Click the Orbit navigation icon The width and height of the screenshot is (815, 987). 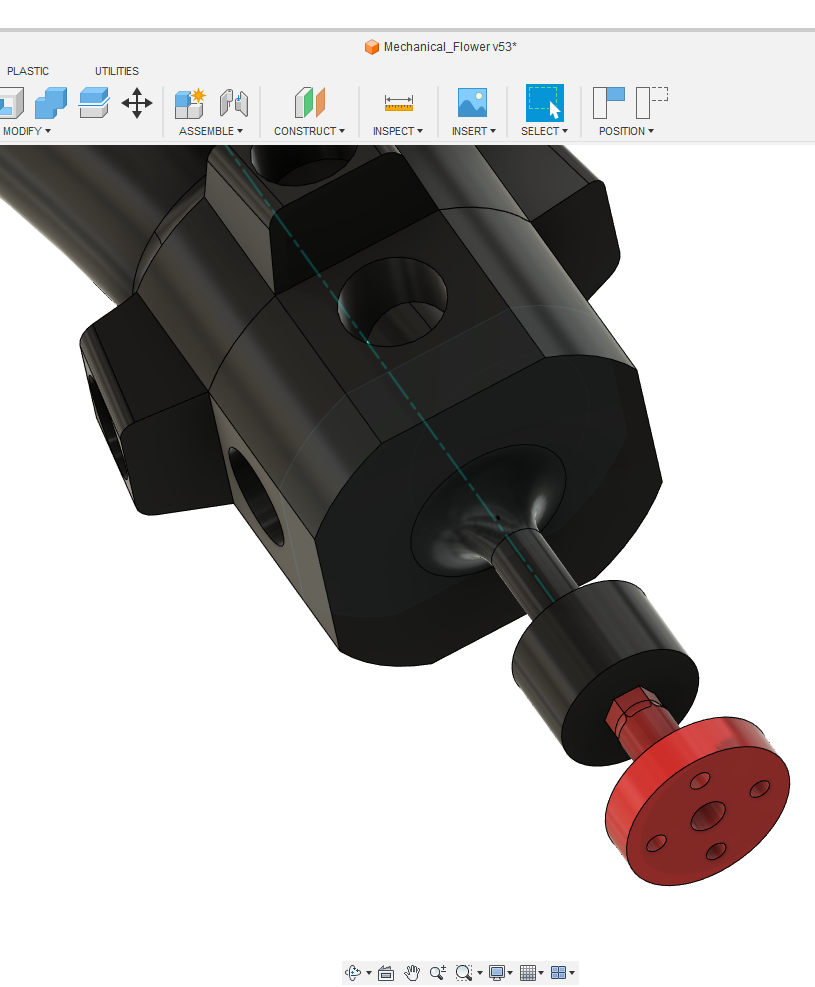tap(353, 973)
